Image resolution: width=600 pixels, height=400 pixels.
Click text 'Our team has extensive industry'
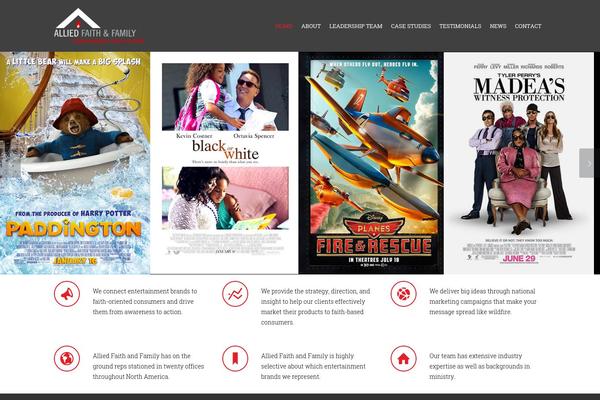coord(475,356)
